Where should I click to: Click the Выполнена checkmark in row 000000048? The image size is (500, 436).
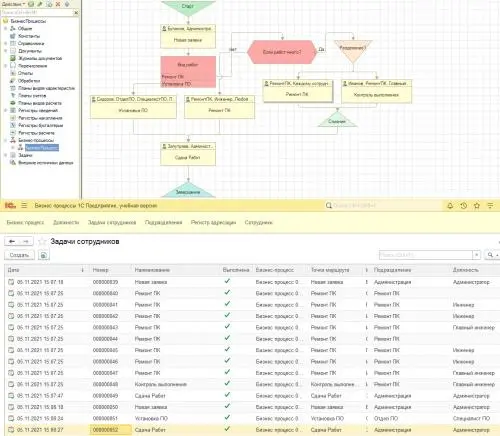pyautogui.click(x=227, y=384)
